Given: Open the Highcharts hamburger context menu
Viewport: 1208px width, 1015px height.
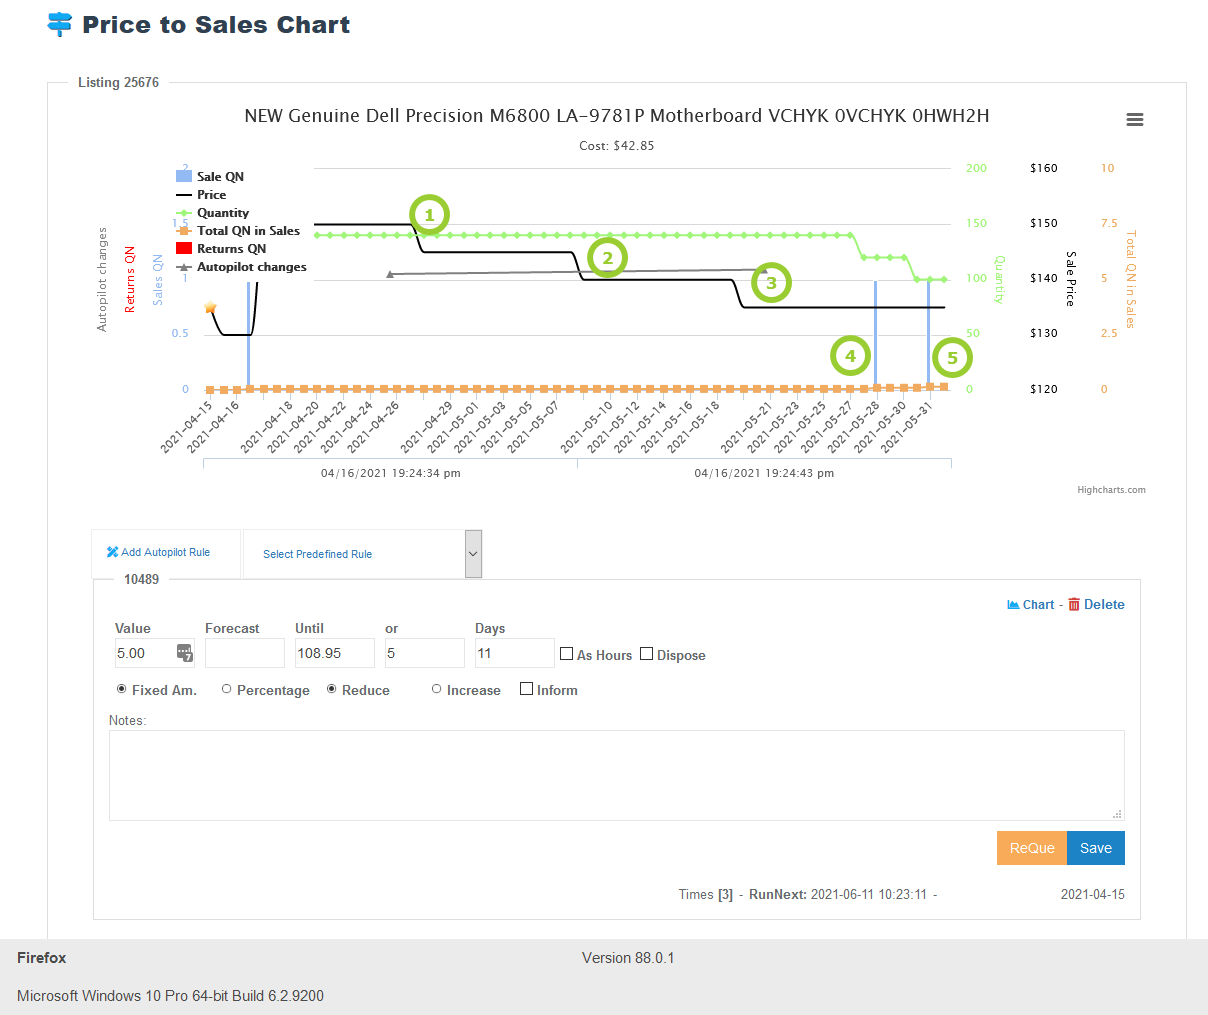Looking at the screenshot, I should 1134,120.
